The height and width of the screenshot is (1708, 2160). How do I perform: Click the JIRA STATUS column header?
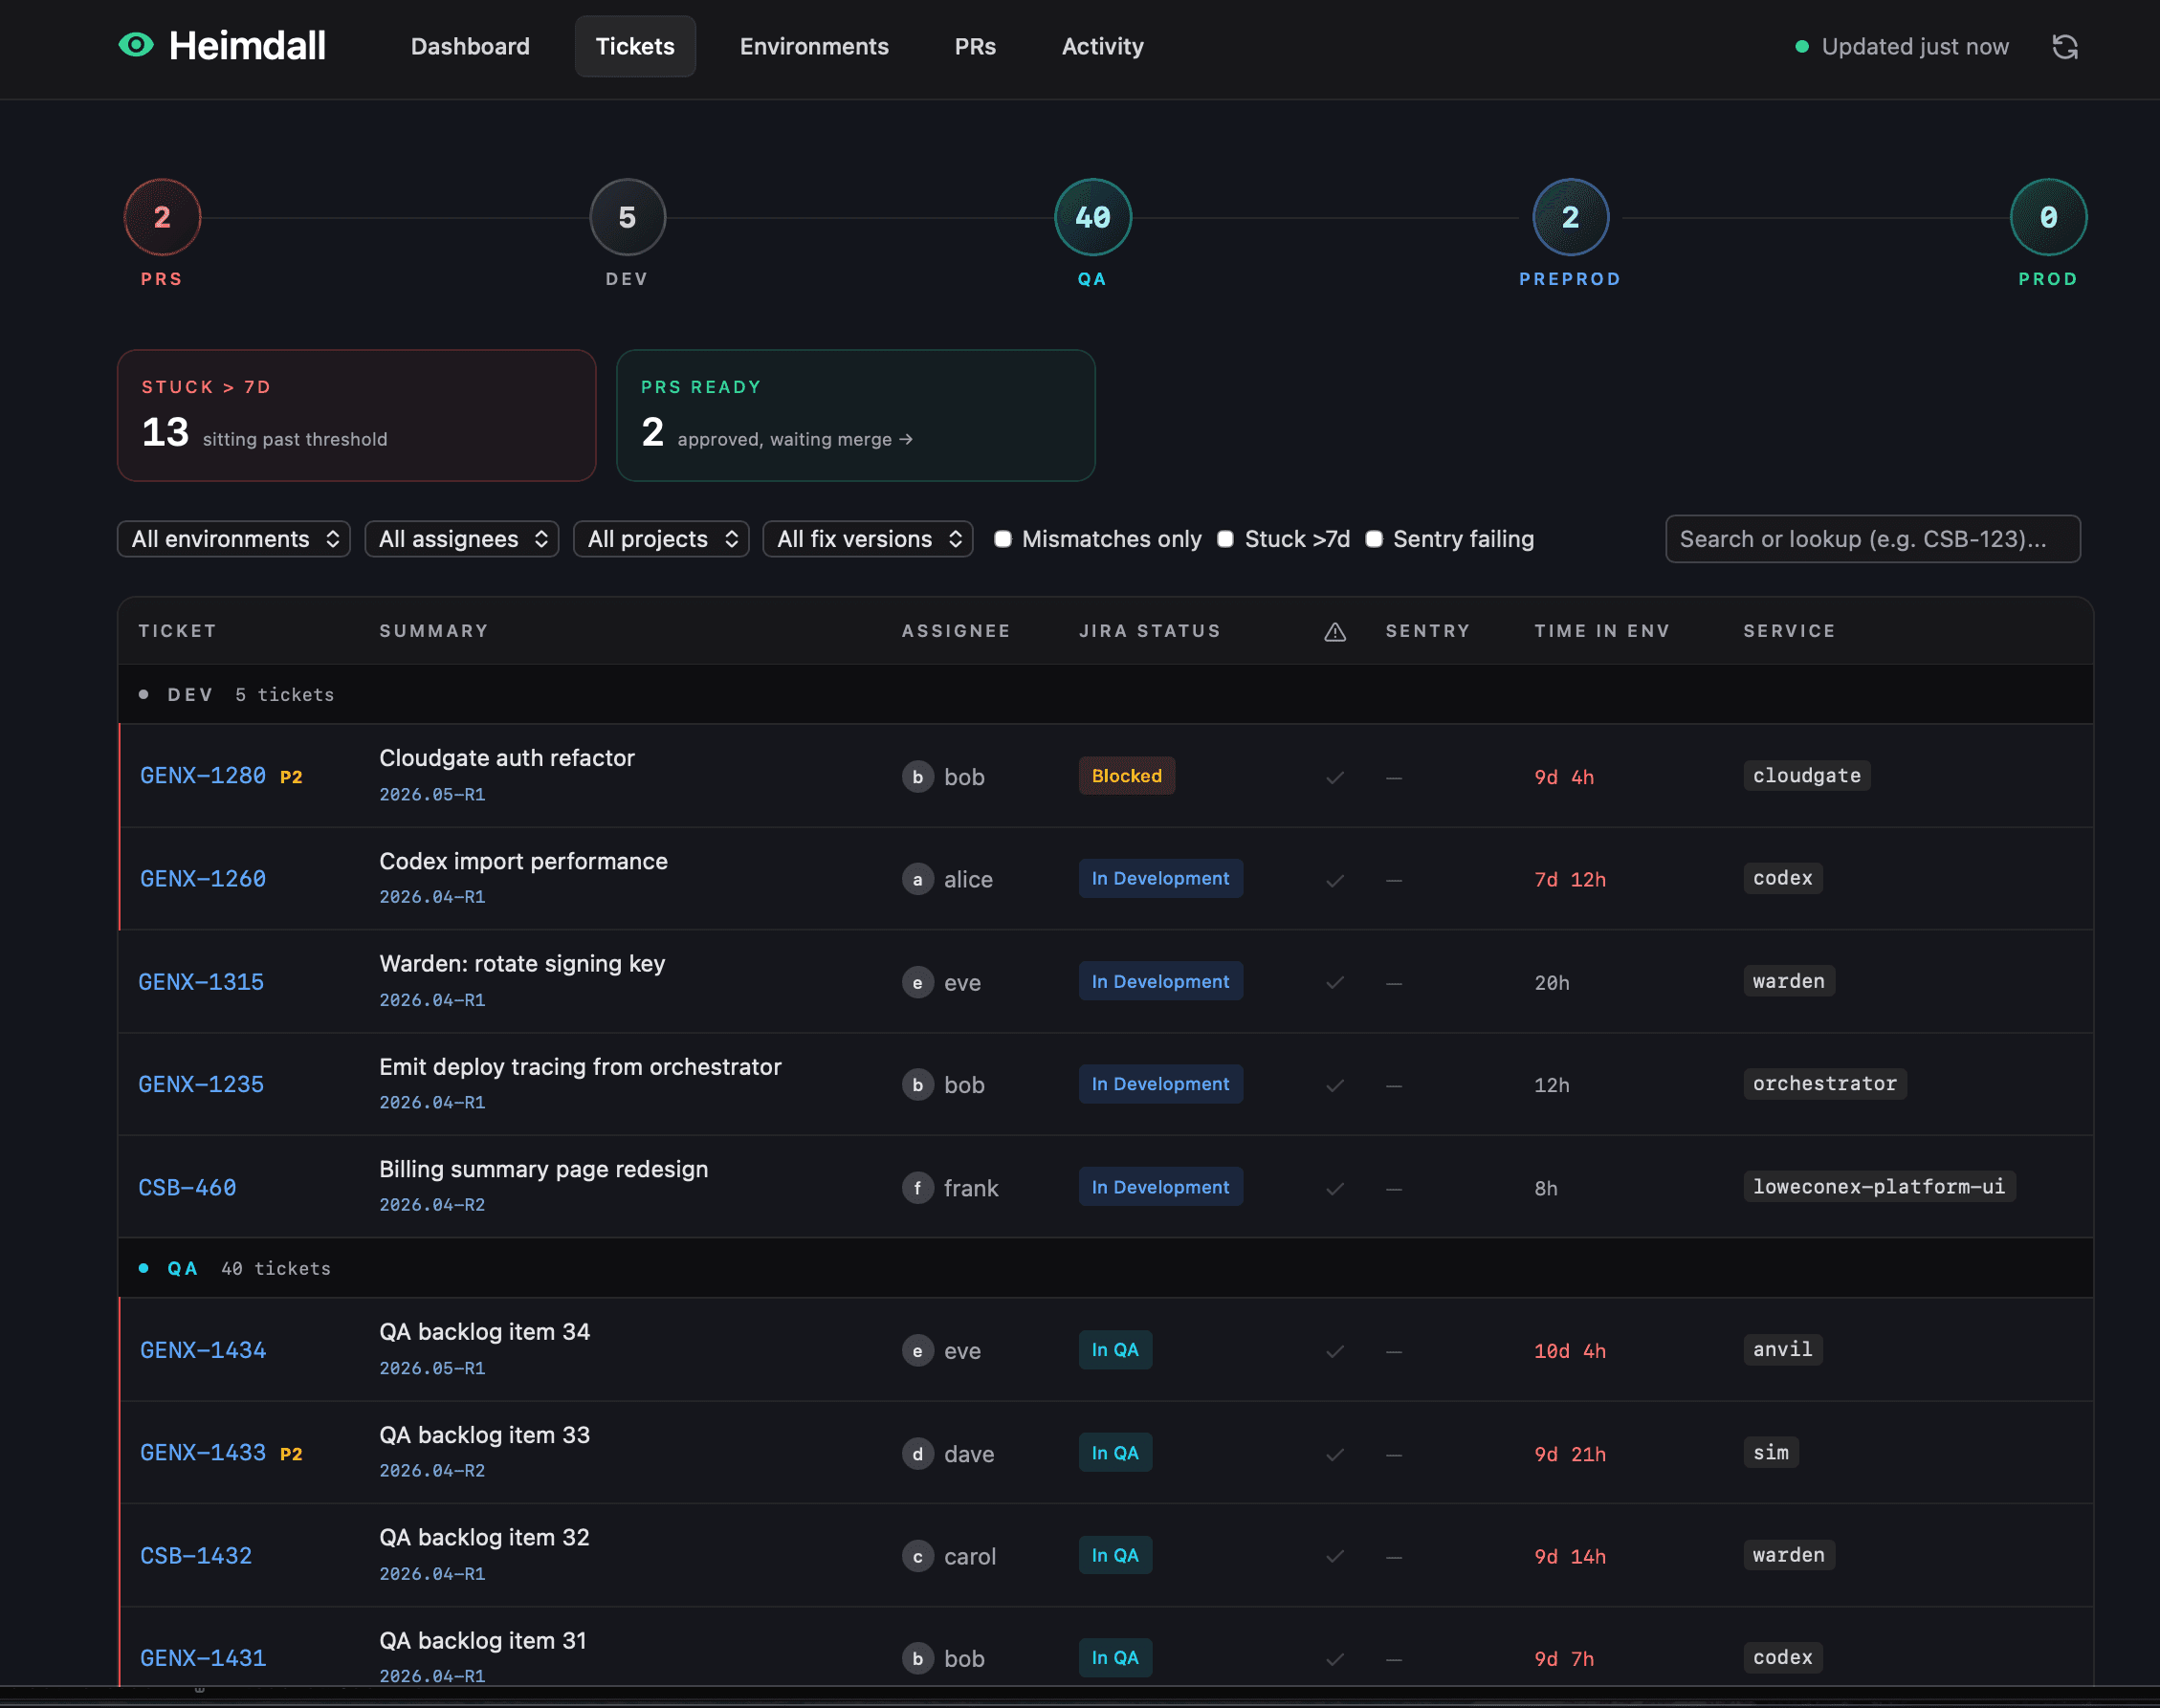(x=1150, y=631)
